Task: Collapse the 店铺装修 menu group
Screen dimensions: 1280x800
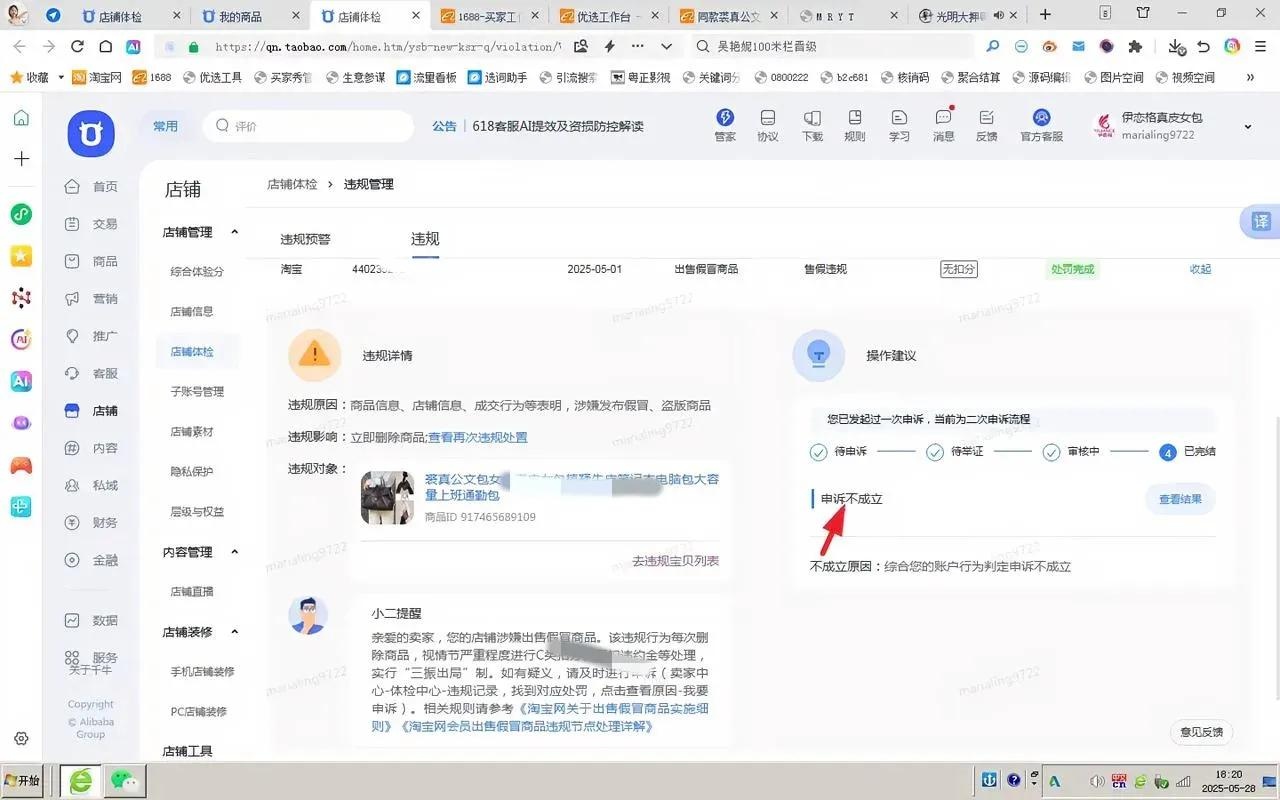Action: pos(235,632)
